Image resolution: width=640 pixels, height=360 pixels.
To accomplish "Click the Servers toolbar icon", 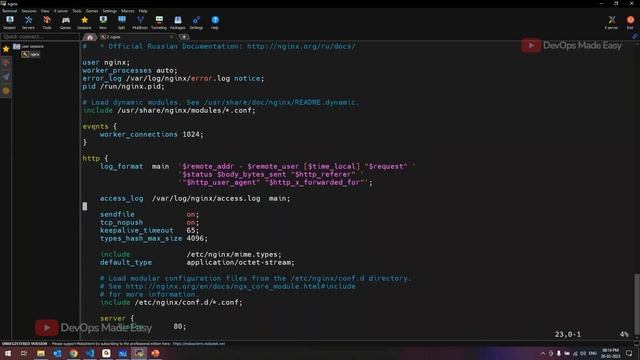I will (28, 22).
